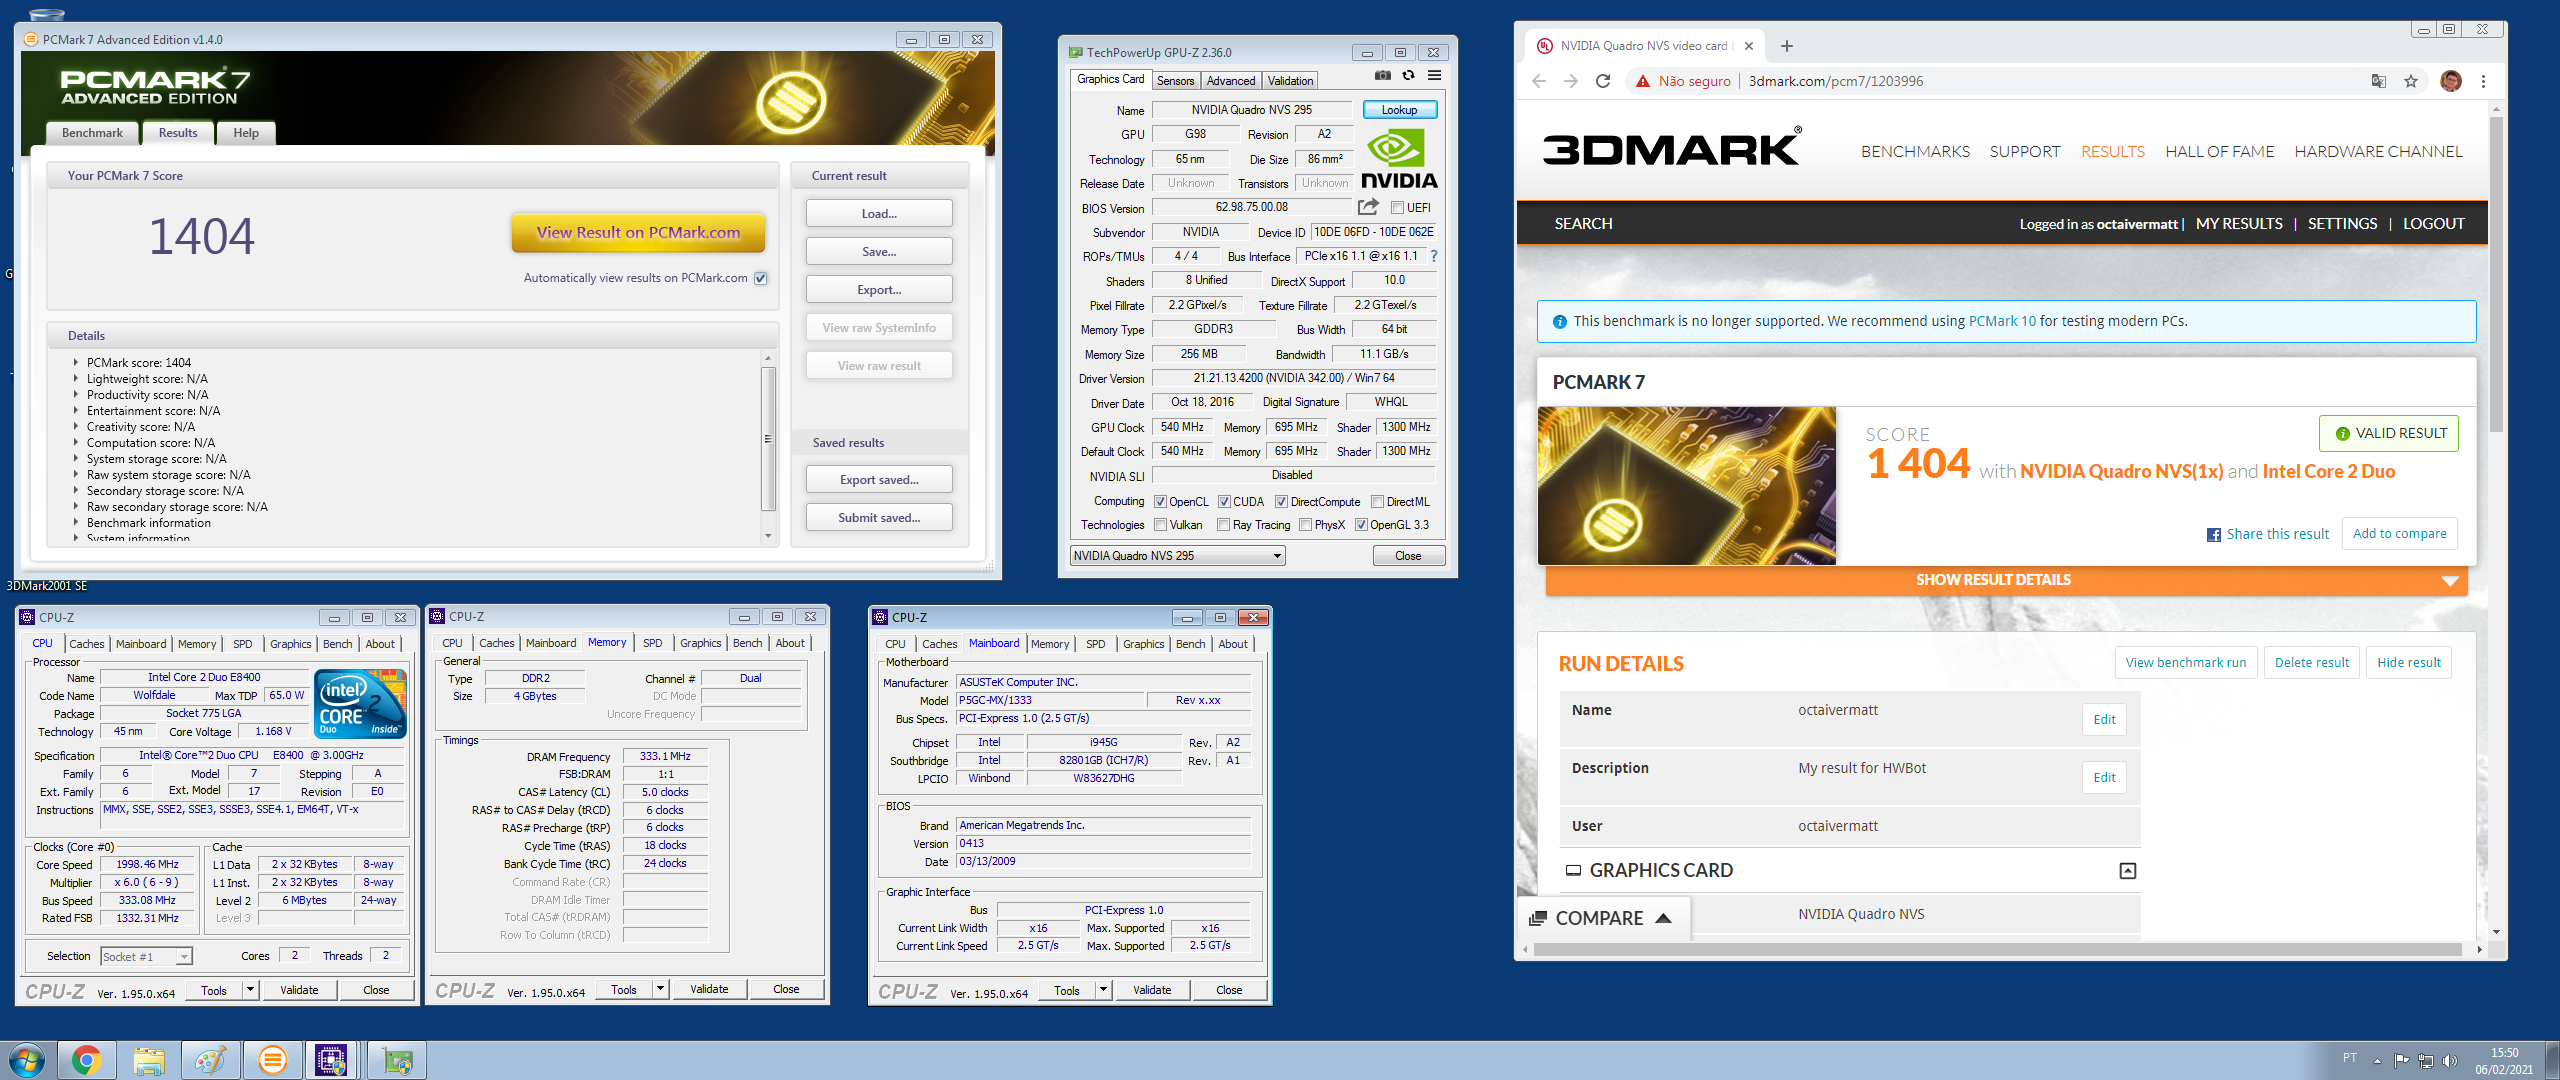Open a new Chrome tab with plus
The image size is (2560, 1080).
coord(1787,46)
